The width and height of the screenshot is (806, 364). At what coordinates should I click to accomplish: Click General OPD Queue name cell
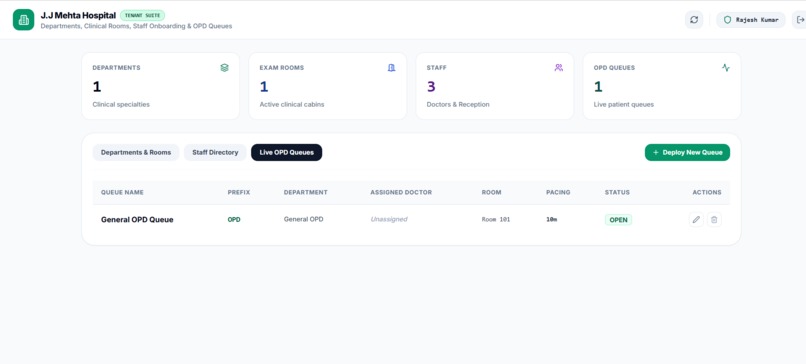pyautogui.click(x=137, y=220)
